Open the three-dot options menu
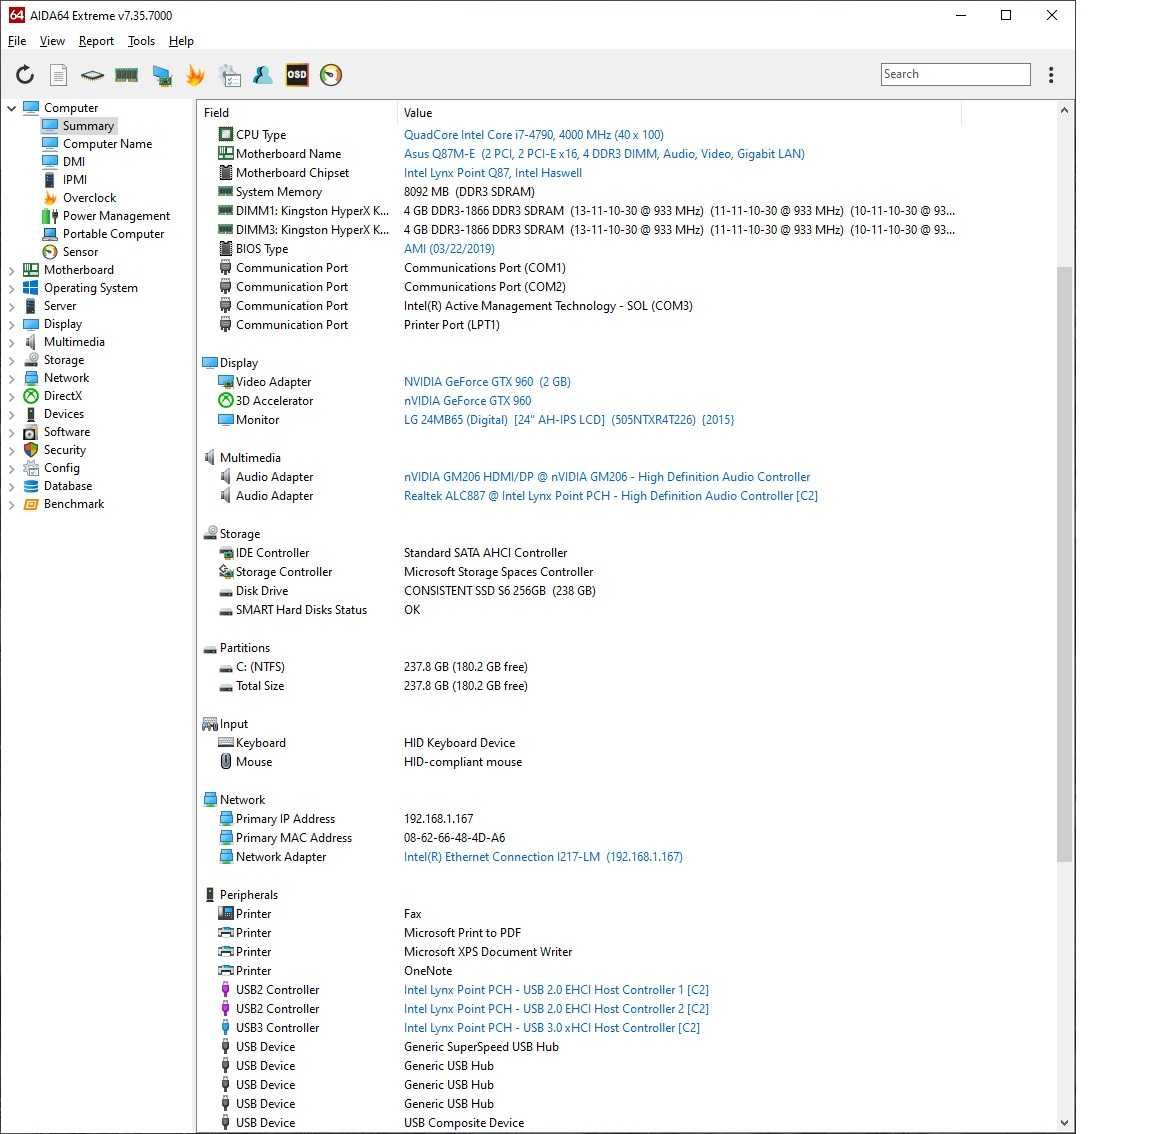Viewport: 1152px width, 1134px height. click(x=1051, y=75)
